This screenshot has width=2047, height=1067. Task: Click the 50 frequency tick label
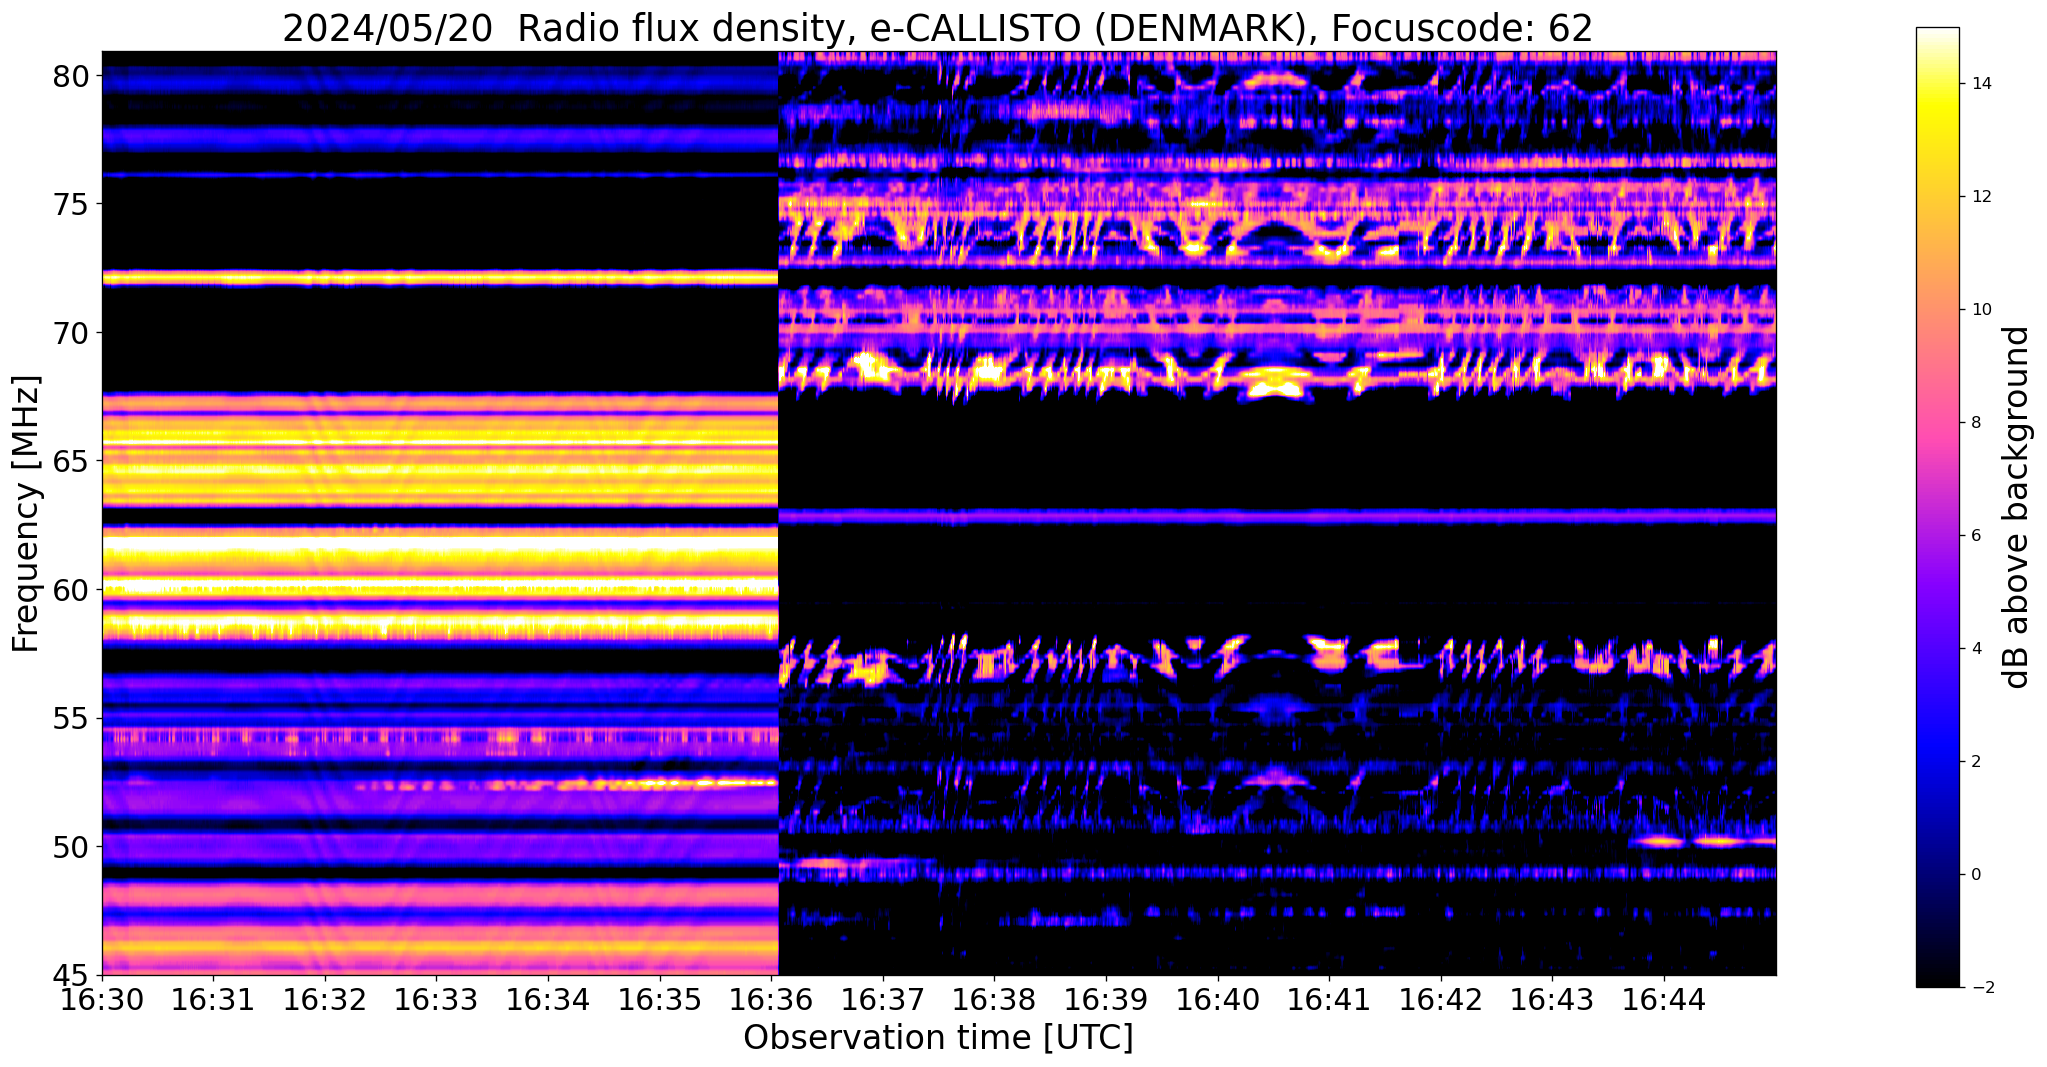point(70,847)
